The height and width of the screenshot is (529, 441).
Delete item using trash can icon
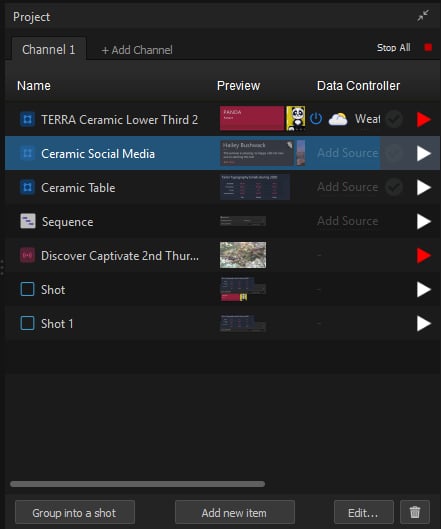tap(415, 512)
